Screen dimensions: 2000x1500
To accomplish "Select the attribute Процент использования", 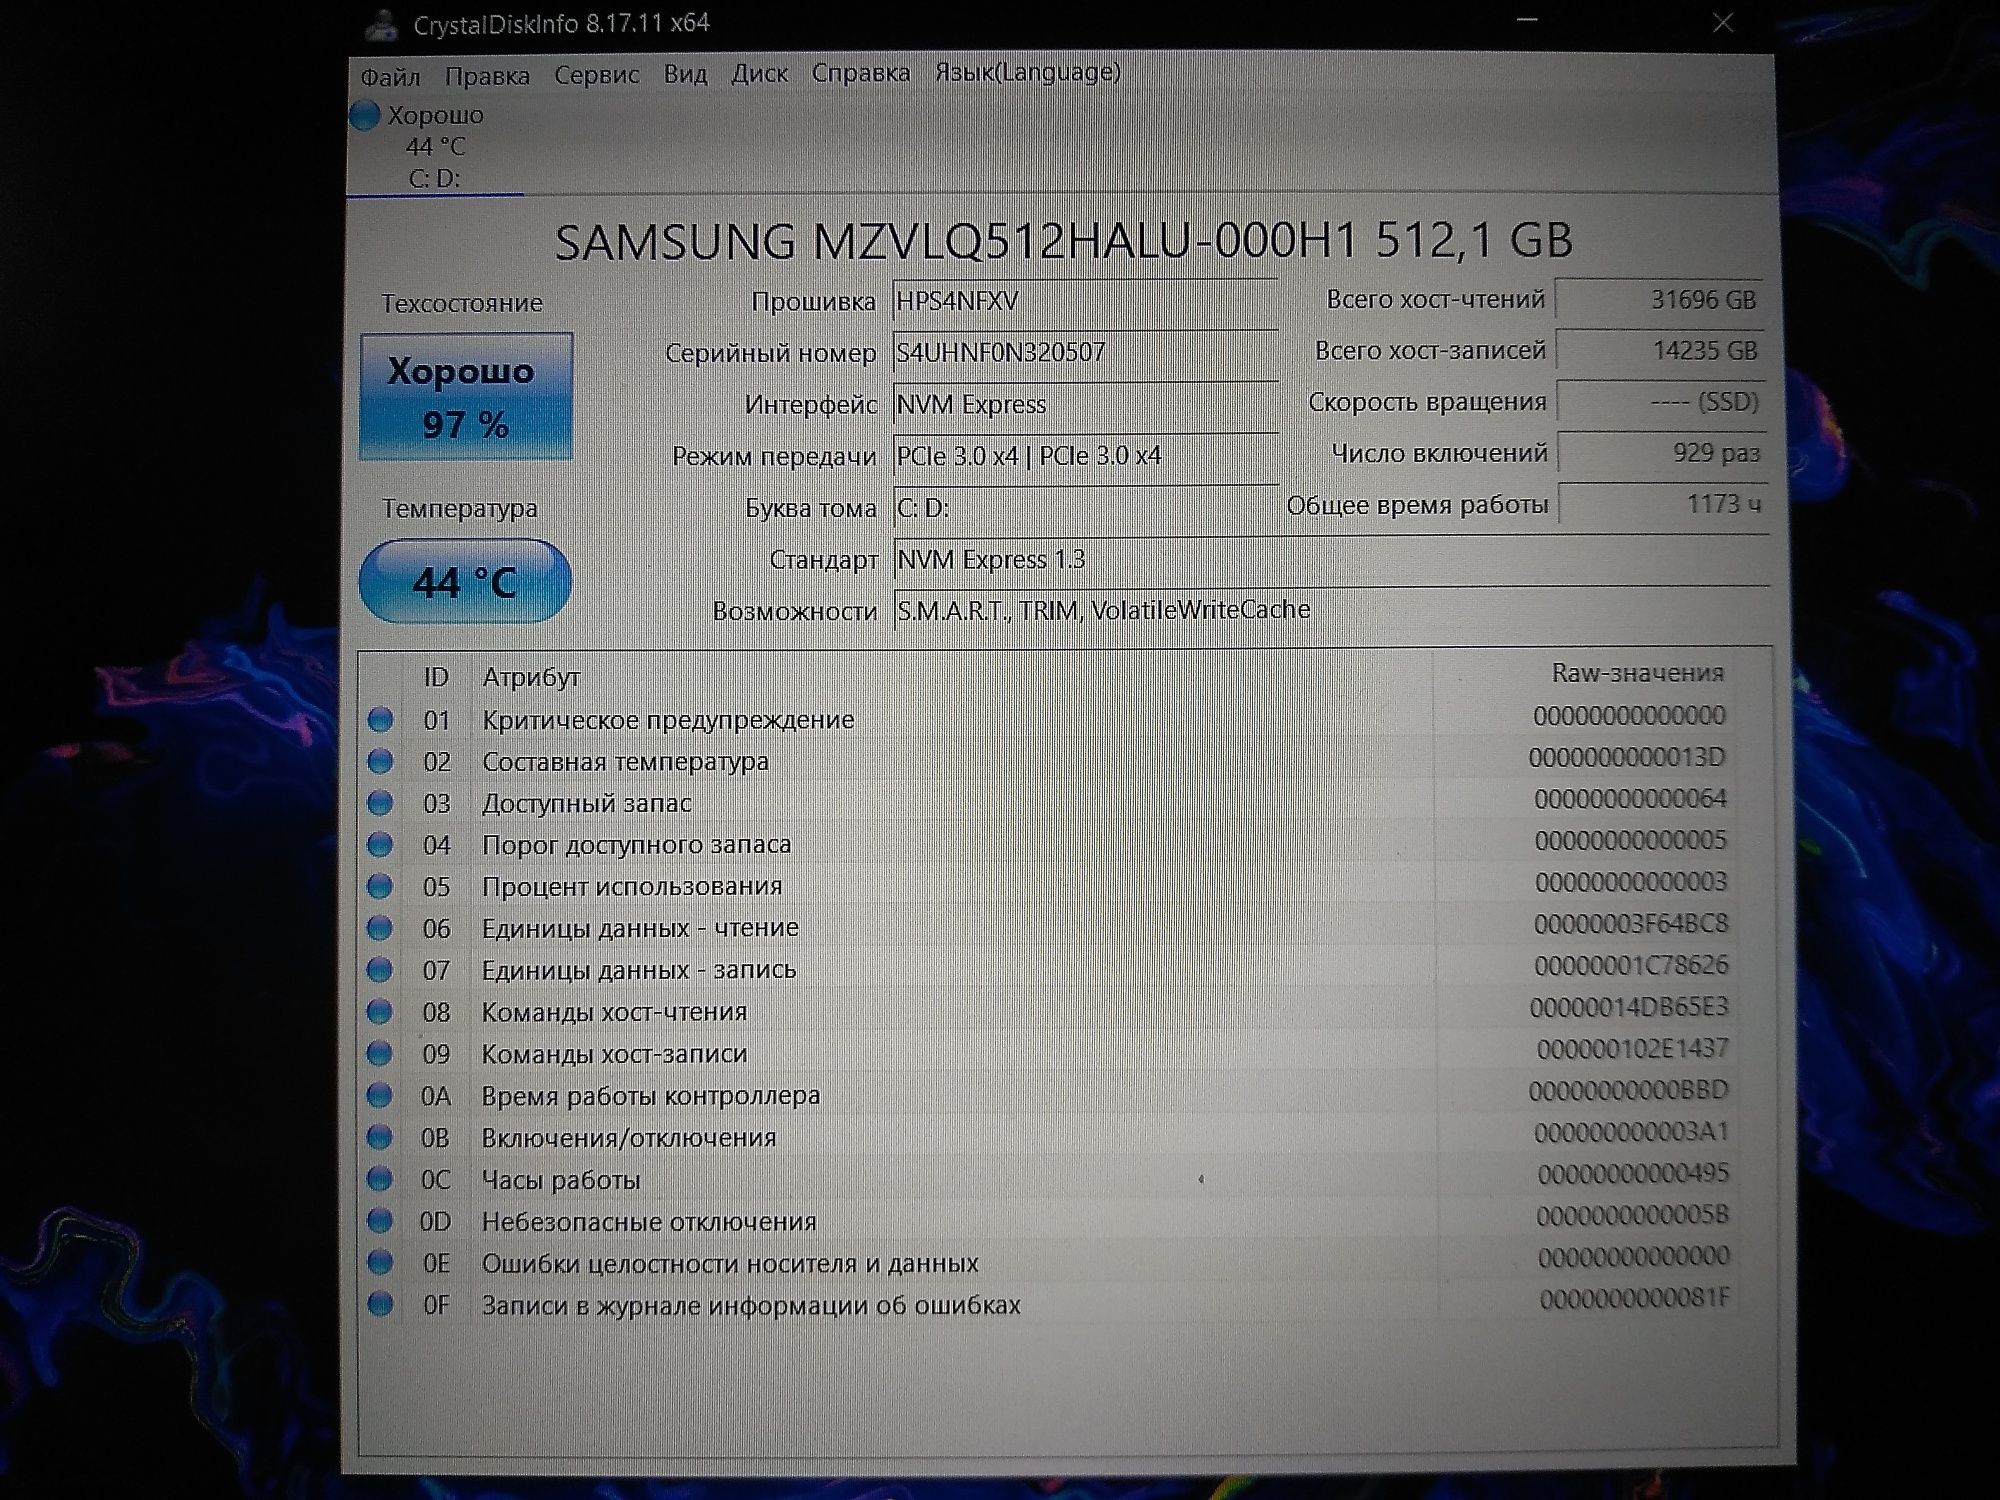I will 632,887.
